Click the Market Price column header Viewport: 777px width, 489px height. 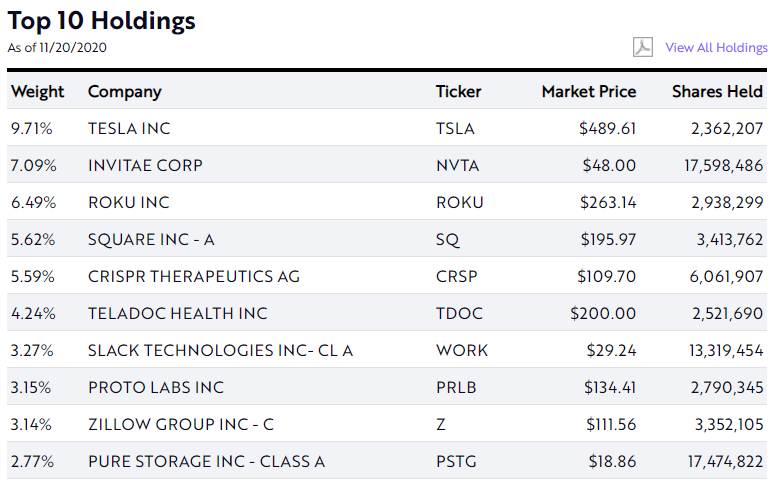point(588,92)
